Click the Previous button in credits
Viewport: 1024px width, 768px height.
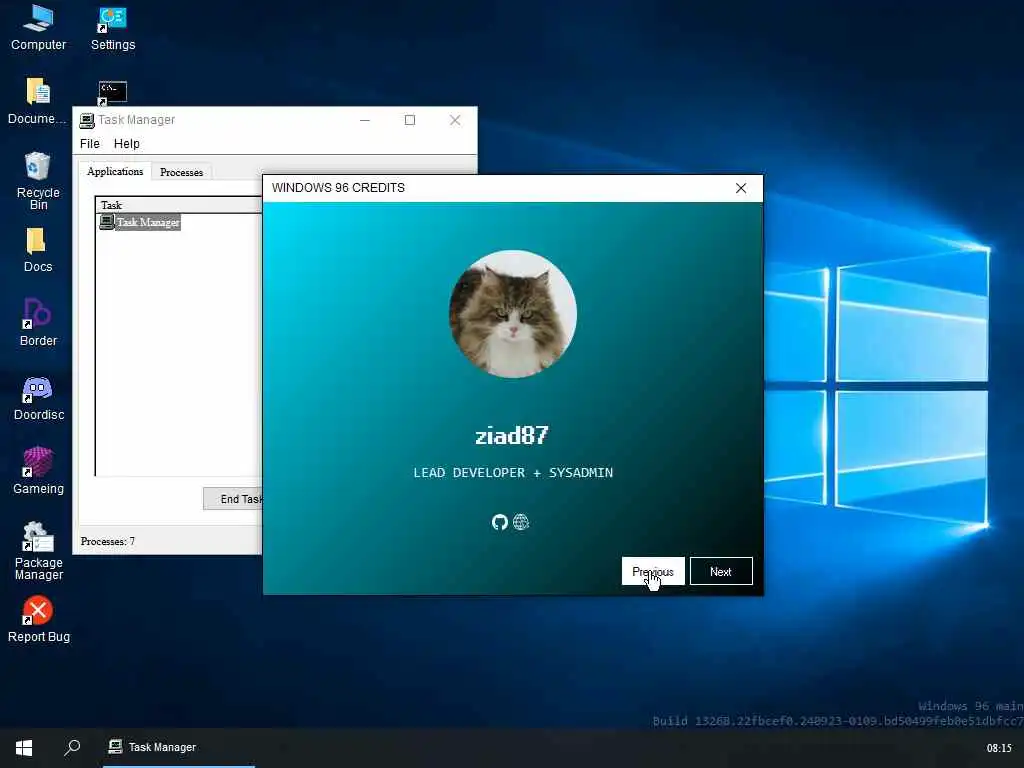(x=653, y=571)
